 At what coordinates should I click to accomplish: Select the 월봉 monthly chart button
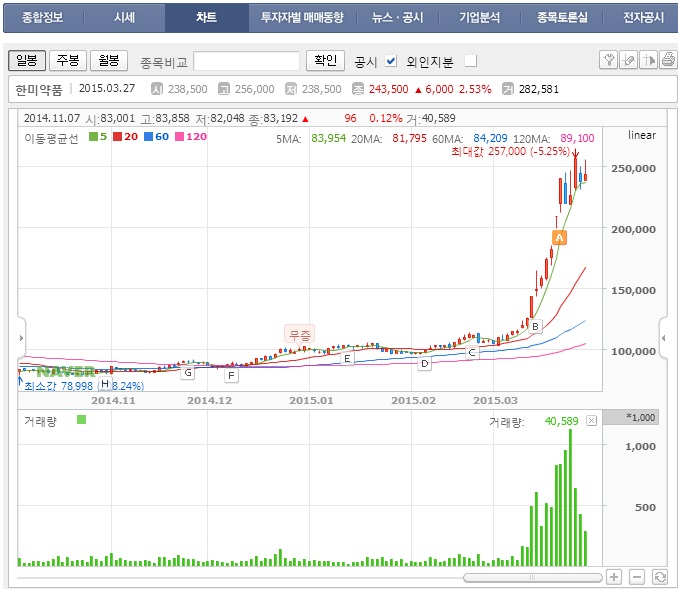[109, 60]
